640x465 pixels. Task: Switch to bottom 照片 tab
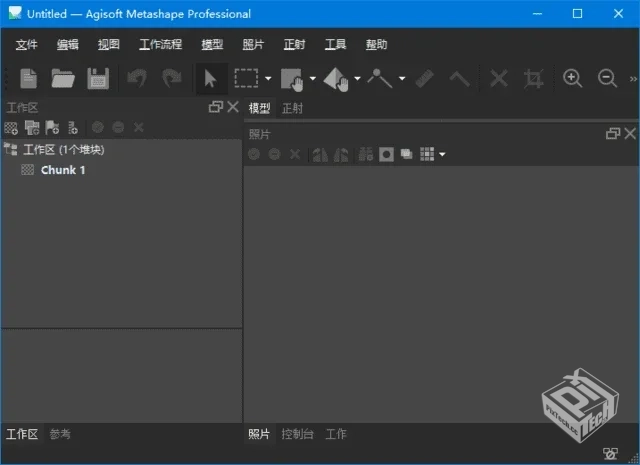pos(259,434)
